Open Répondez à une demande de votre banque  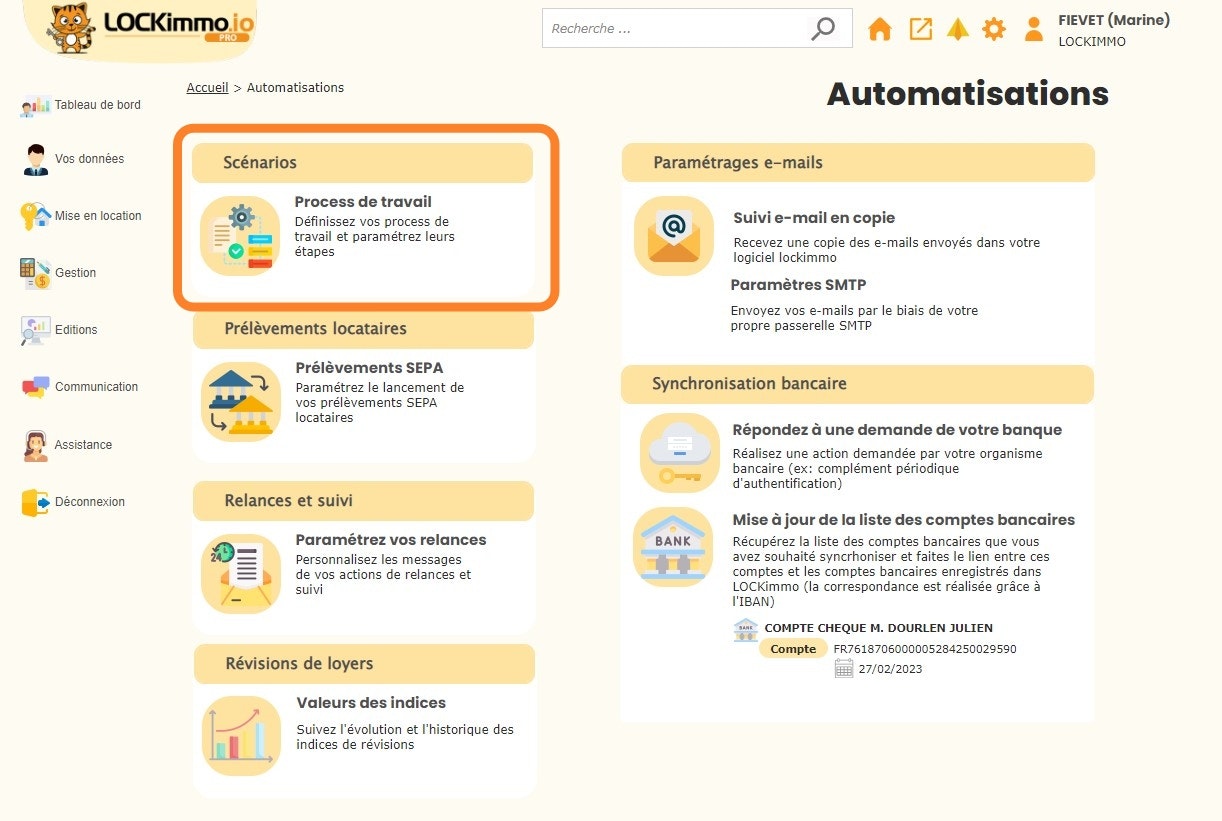click(897, 430)
